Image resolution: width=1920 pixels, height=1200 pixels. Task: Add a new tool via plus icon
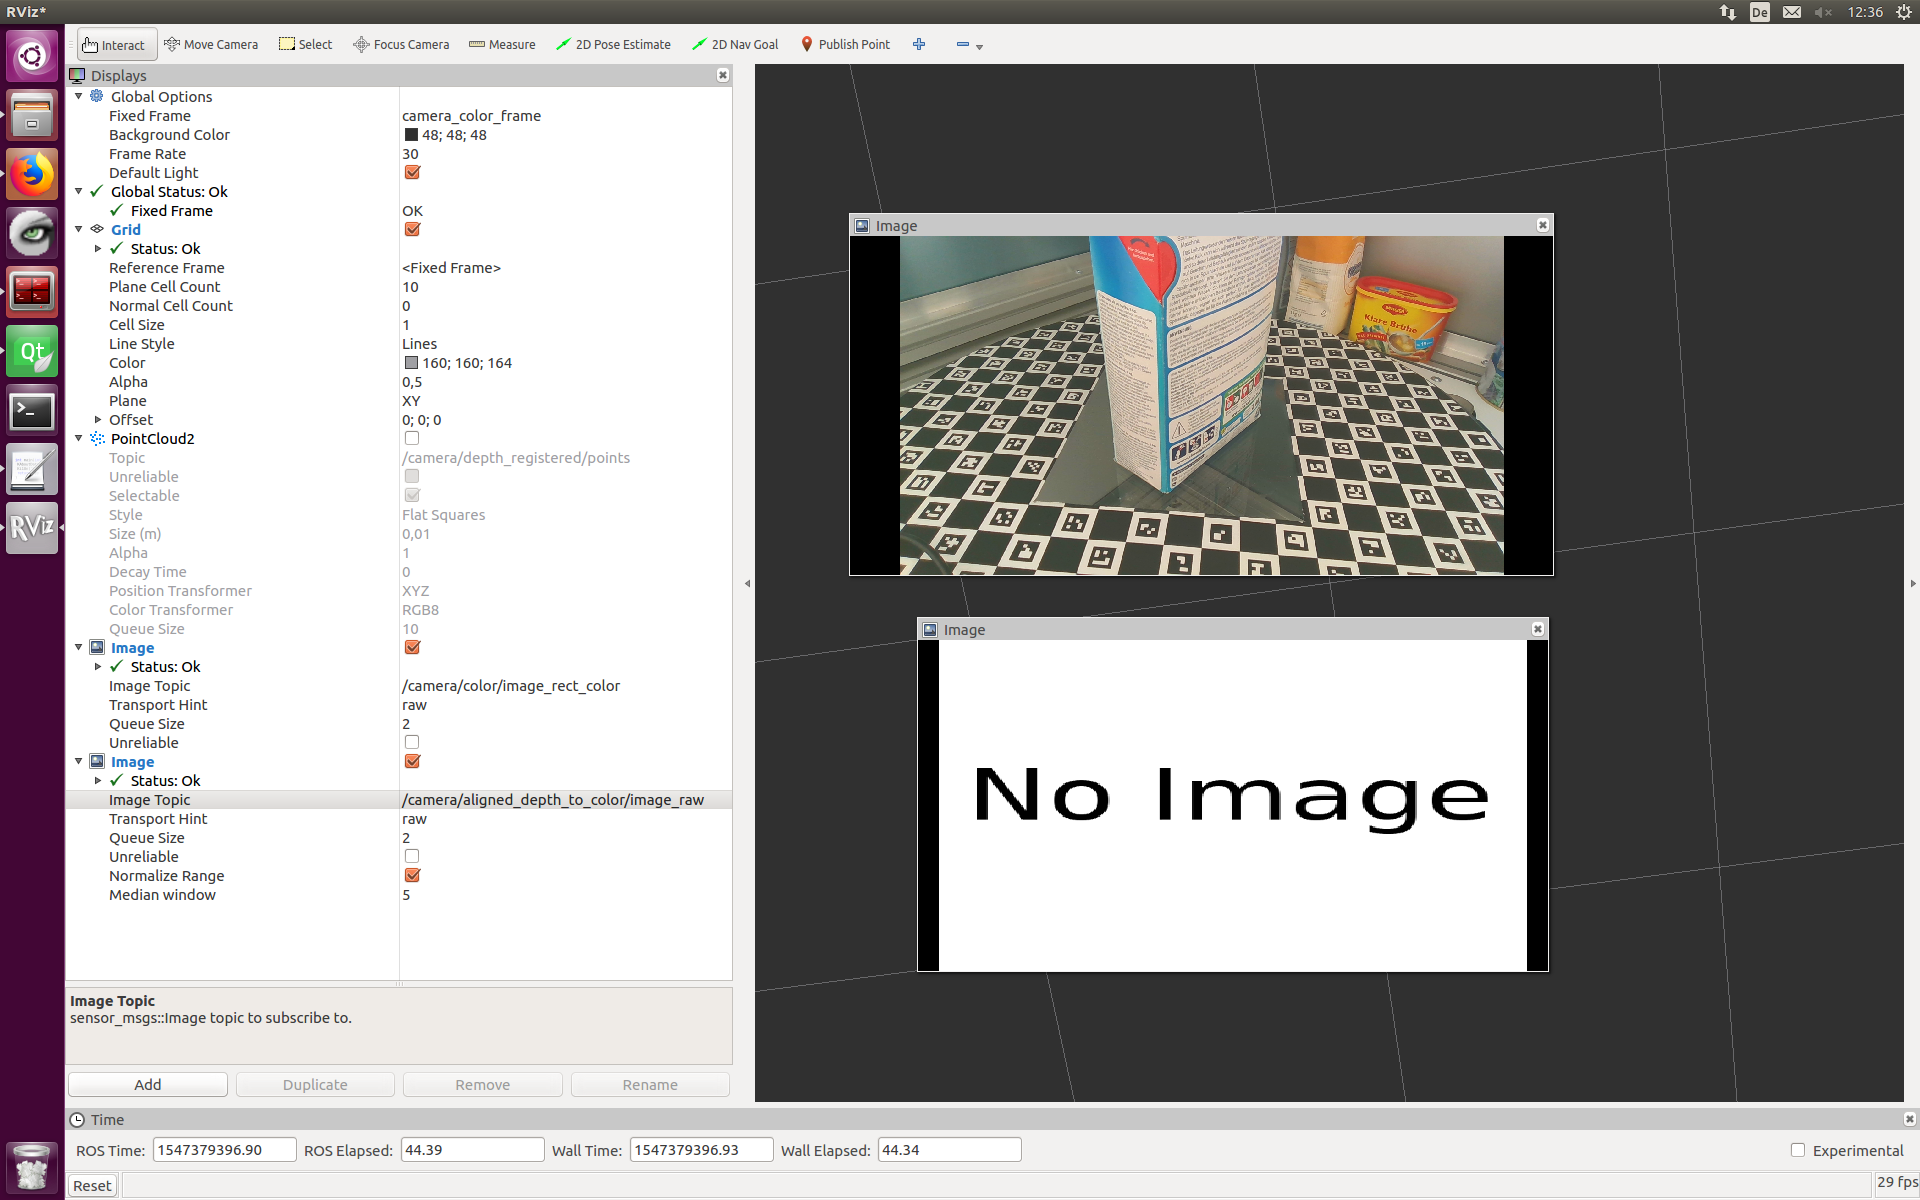pyautogui.click(x=919, y=44)
